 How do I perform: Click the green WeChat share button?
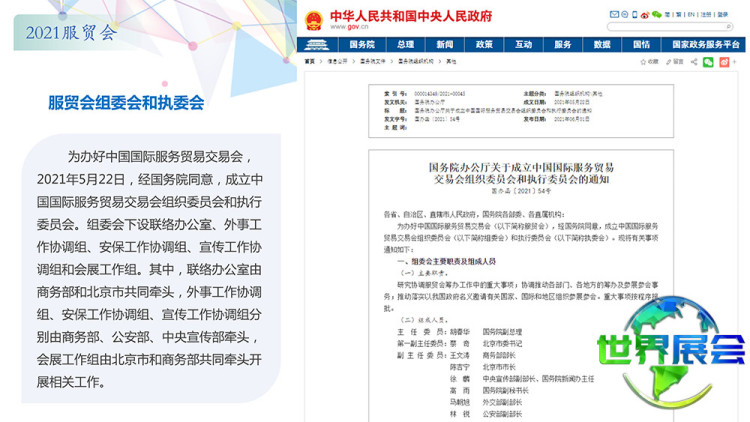click(x=708, y=62)
